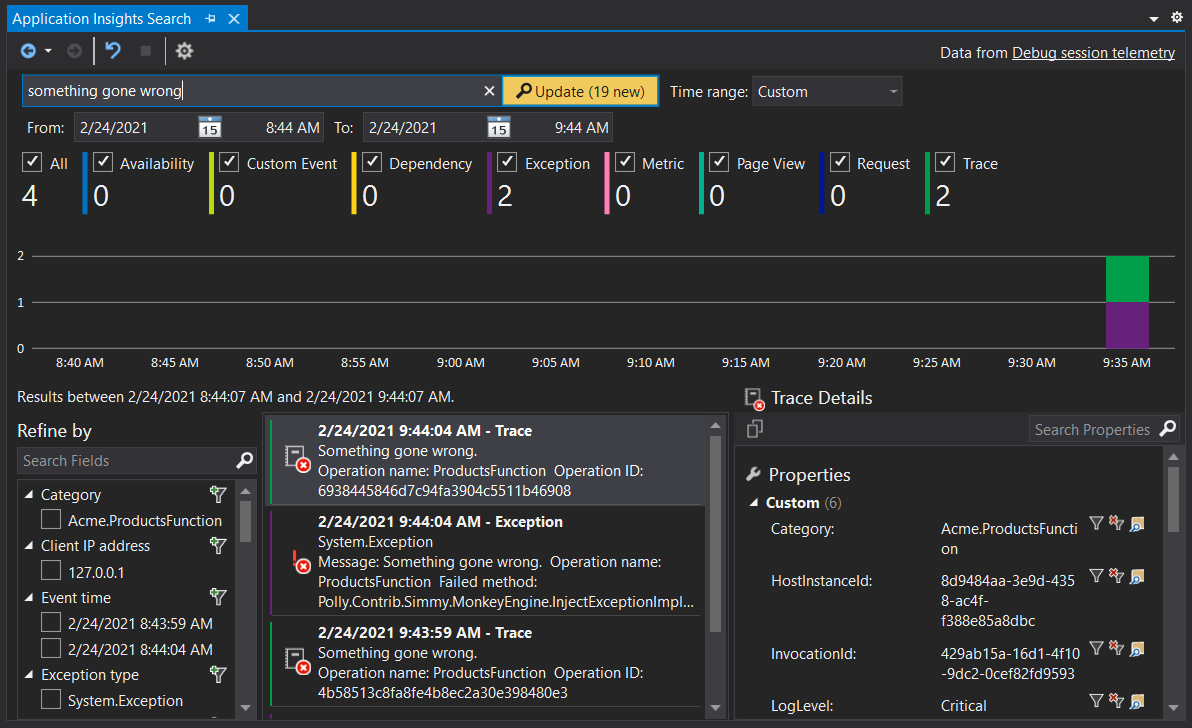Check the 8:43:59 AM event time
The height and width of the screenshot is (728, 1192).
[x=51, y=623]
